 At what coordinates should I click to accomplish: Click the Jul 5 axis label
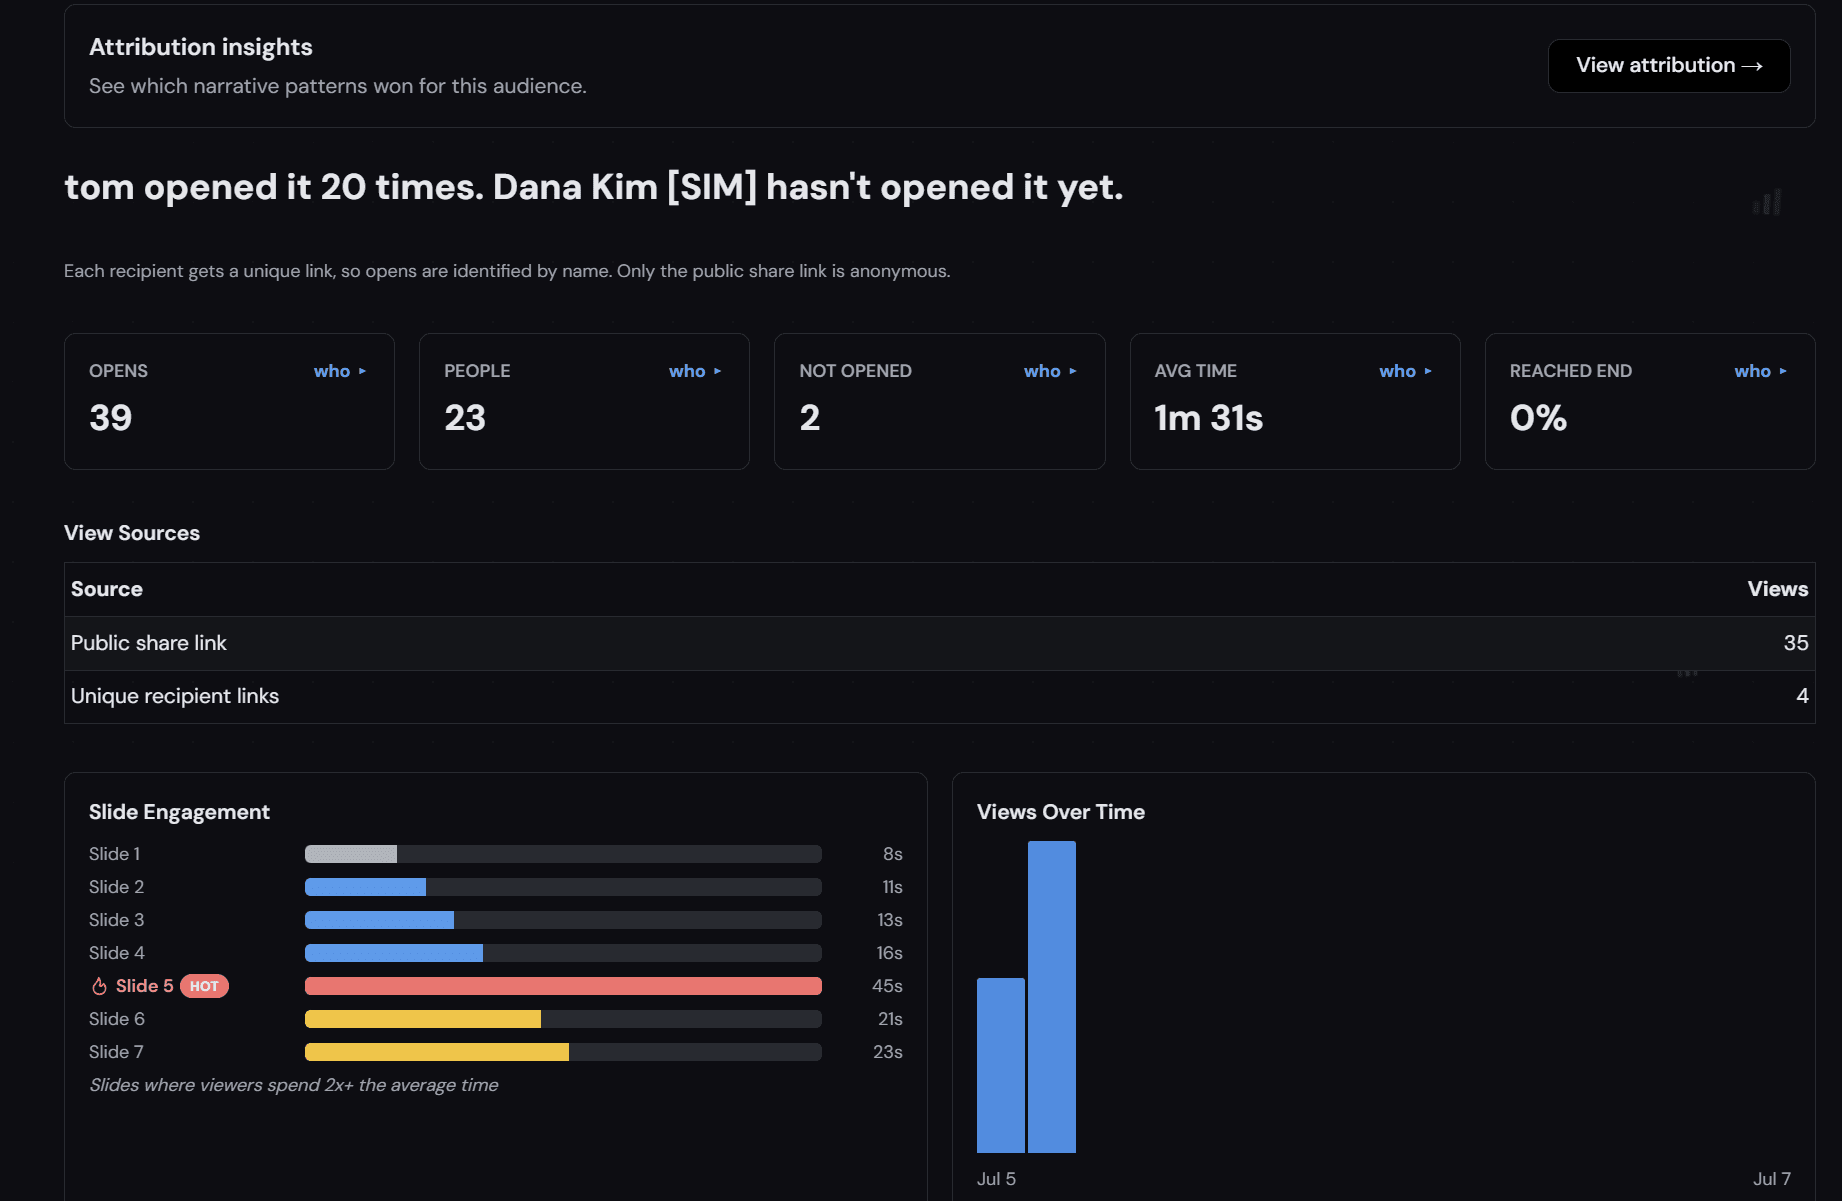click(x=996, y=1179)
